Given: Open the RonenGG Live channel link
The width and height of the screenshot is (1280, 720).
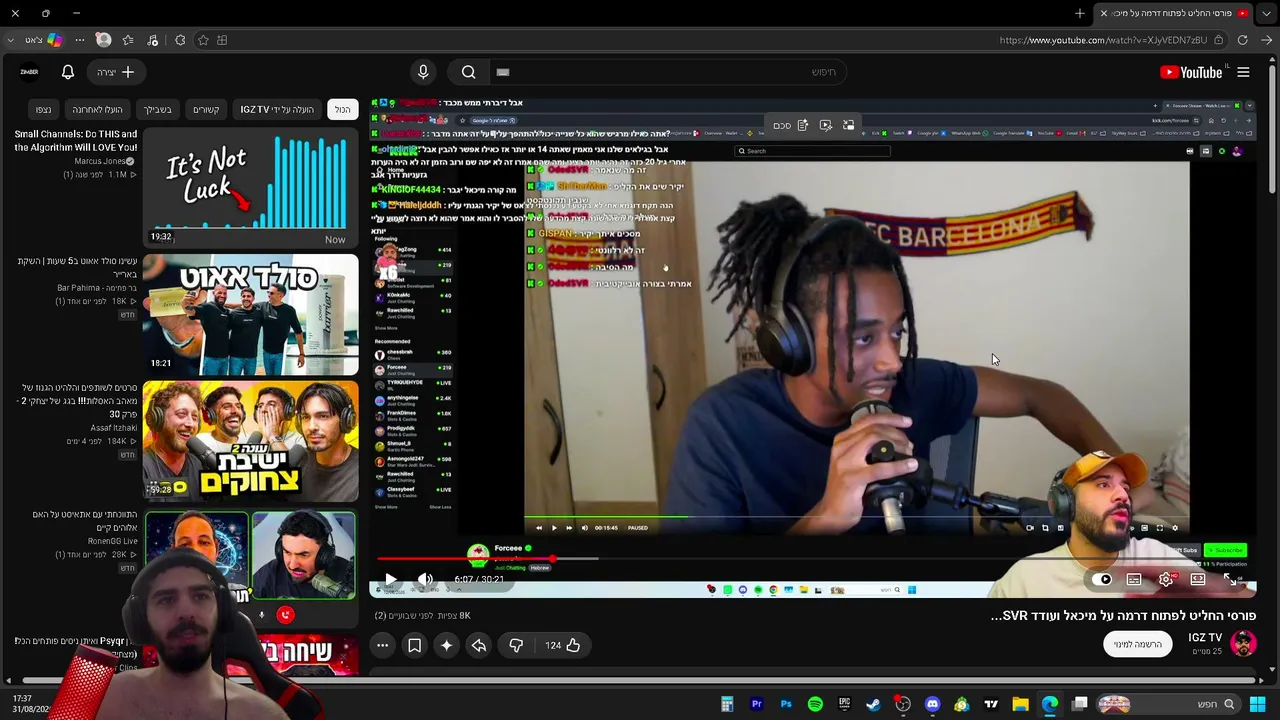Looking at the screenshot, I should tap(113, 541).
